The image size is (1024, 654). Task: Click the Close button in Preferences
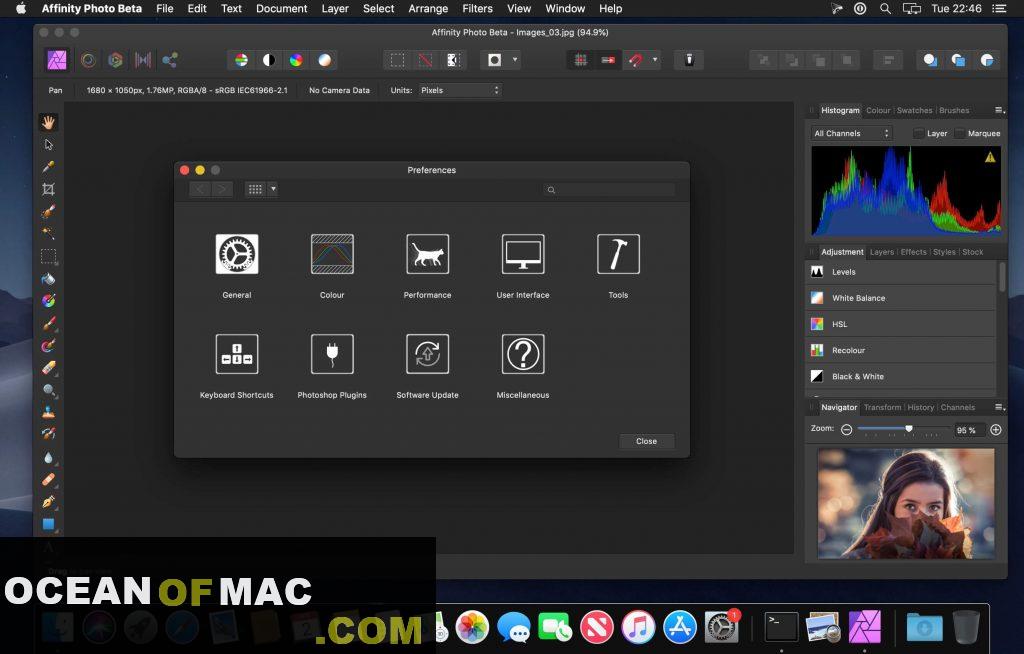coord(647,441)
